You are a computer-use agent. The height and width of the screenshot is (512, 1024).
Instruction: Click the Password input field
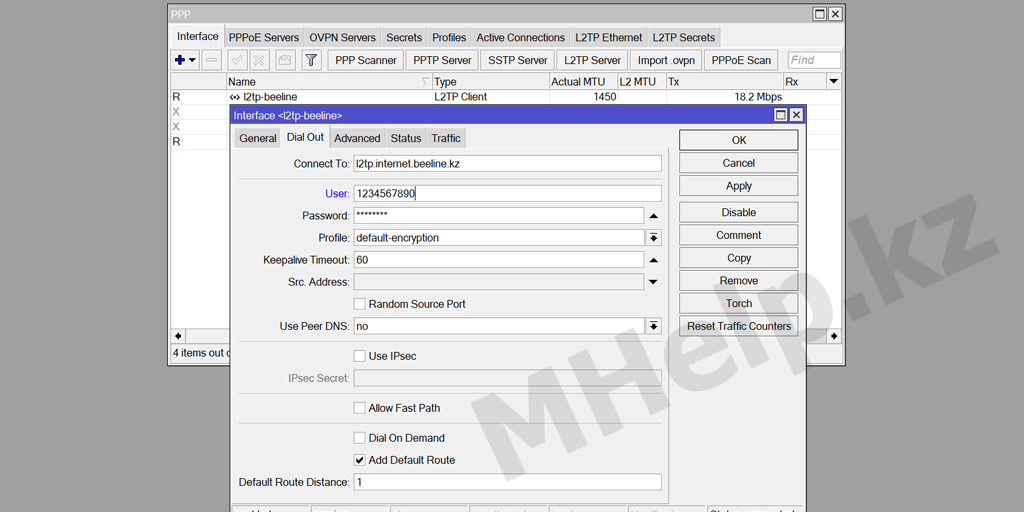[499, 216]
